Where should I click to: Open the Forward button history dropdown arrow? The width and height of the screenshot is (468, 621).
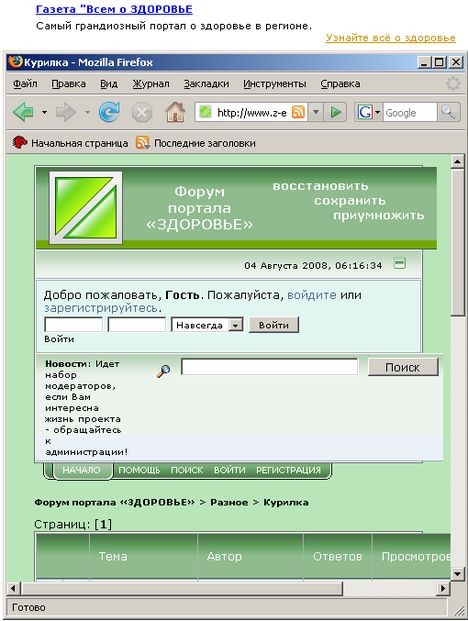[88, 112]
